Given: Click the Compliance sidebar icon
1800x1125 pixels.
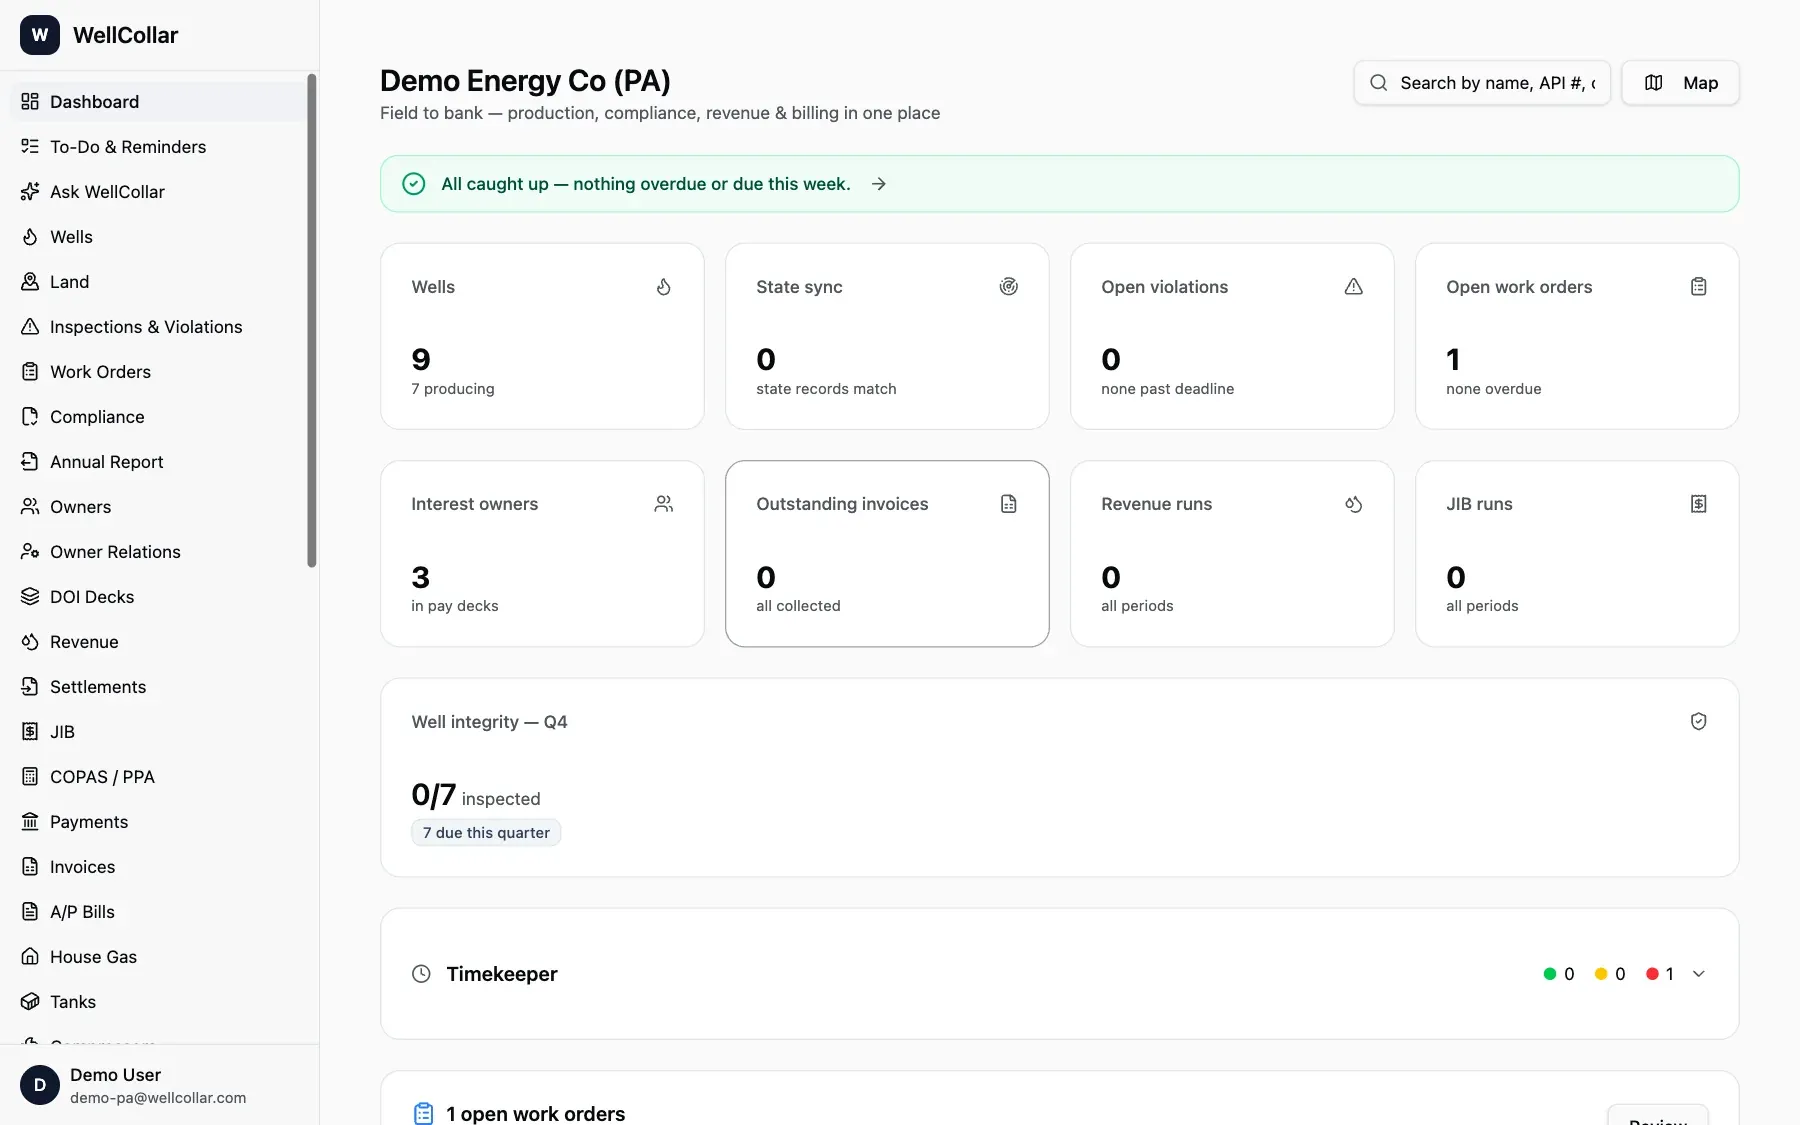Looking at the screenshot, I should 30,417.
